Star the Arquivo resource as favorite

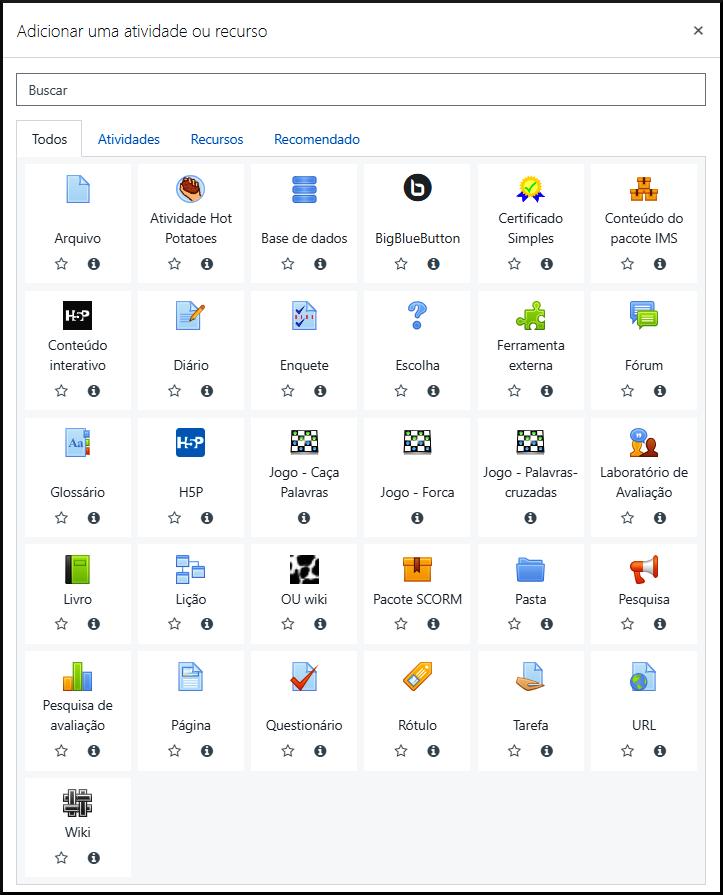(62, 264)
